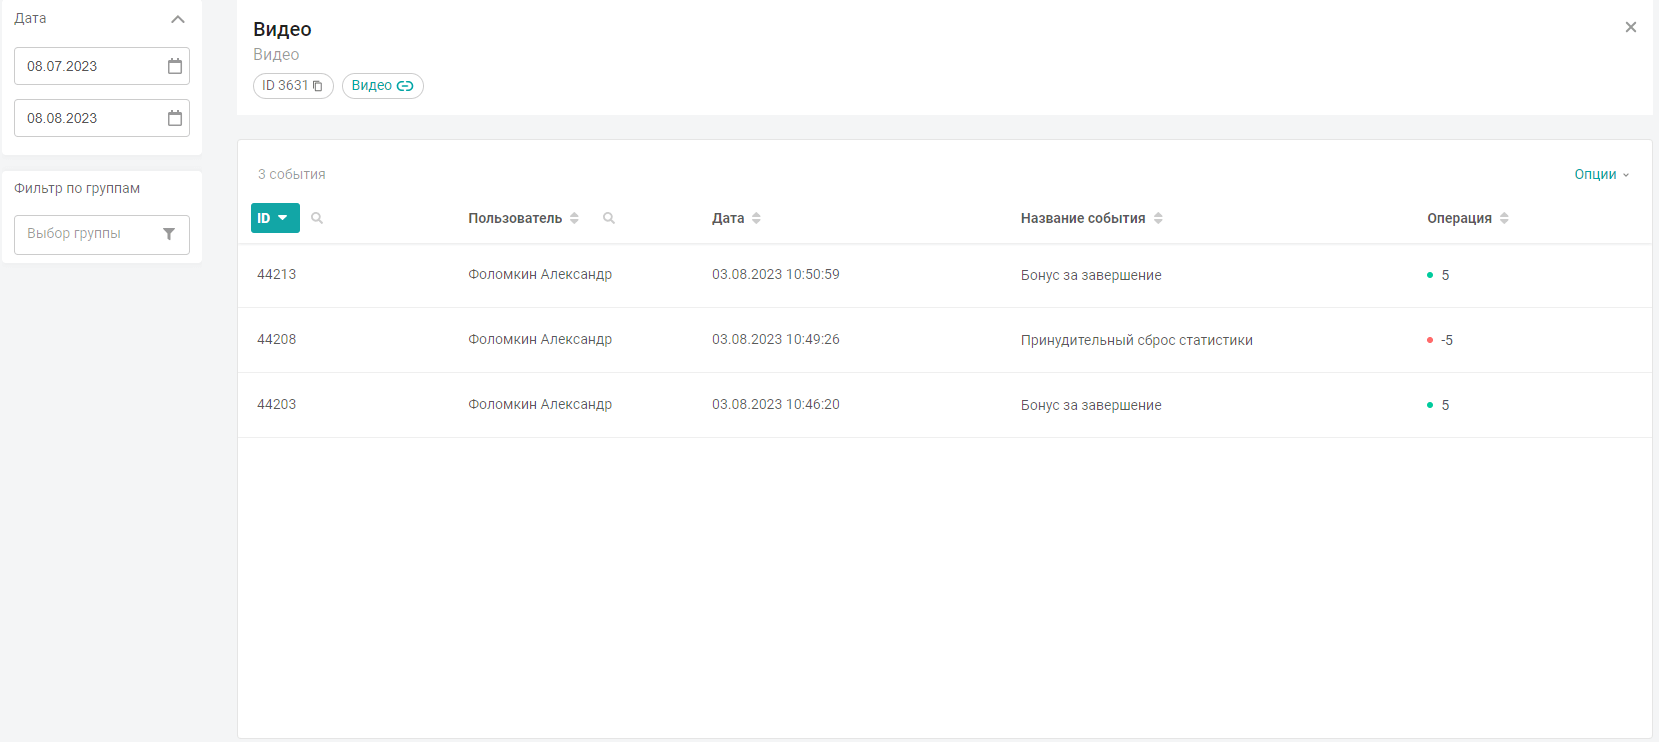The image size is (1659, 742).
Task: Collapse the Дата filter section
Action: (x=178, y=19)
